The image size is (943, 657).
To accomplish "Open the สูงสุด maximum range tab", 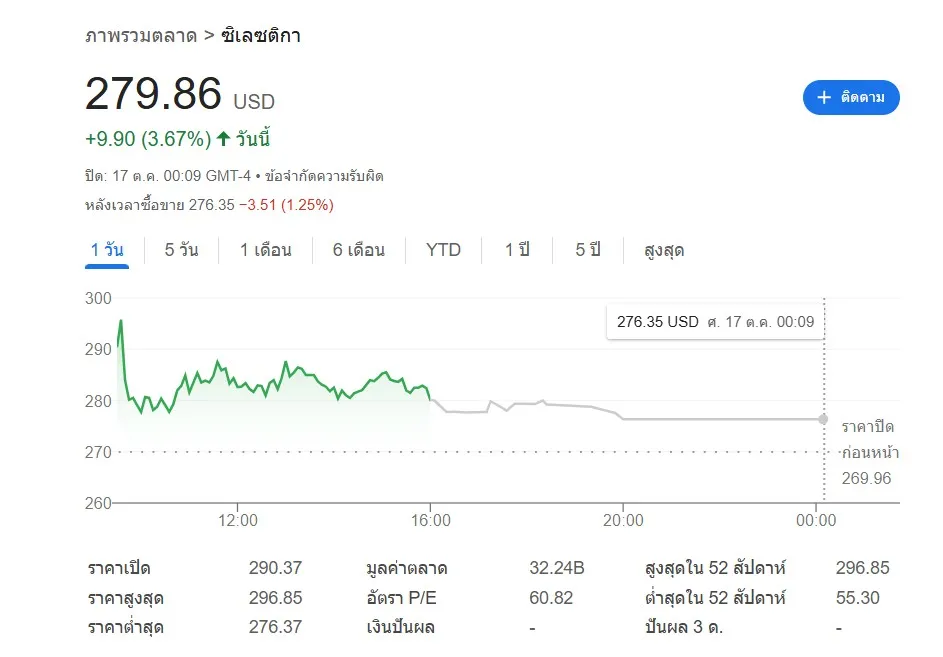I will pyautogui.click(x=664, y=250).
